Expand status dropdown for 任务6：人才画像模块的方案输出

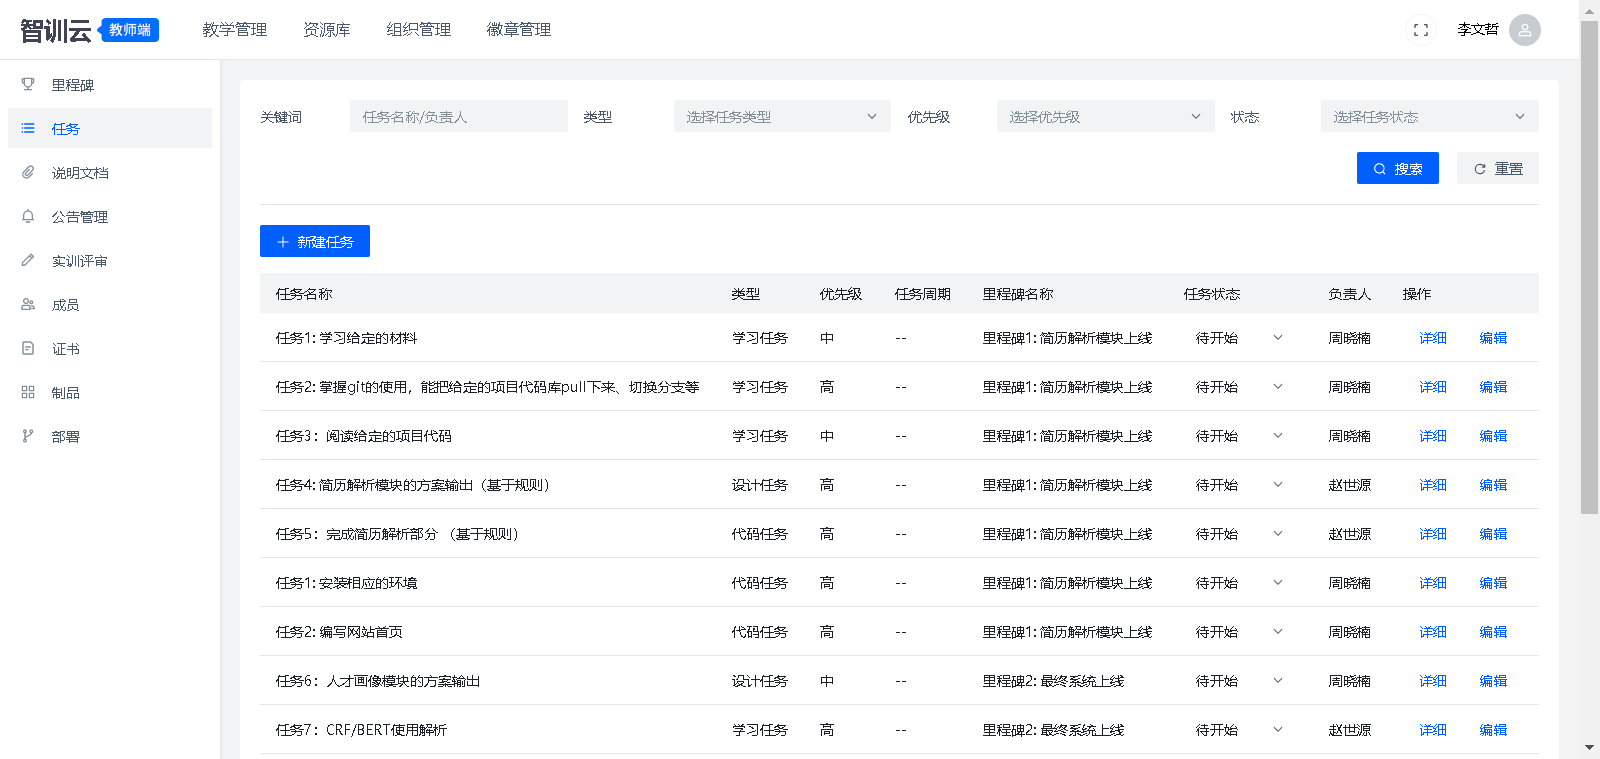coord(1278,681)
